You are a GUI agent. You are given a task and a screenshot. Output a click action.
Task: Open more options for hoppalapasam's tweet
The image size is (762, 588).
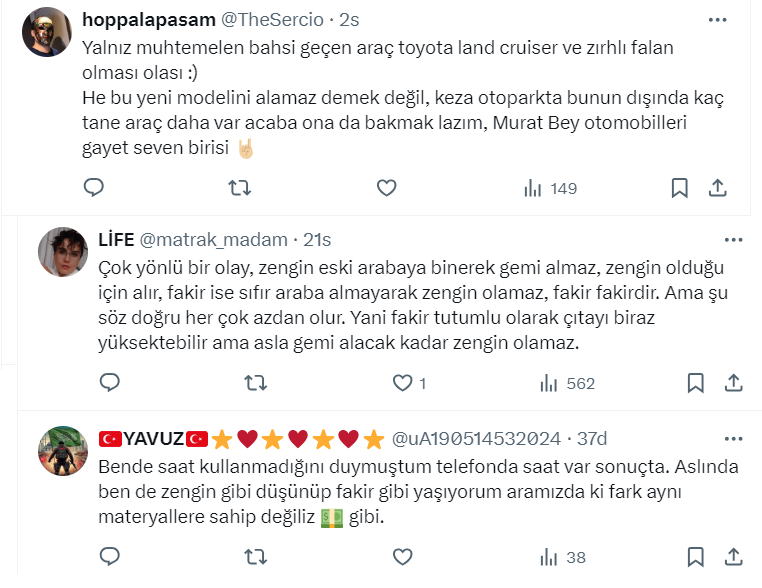718,19
